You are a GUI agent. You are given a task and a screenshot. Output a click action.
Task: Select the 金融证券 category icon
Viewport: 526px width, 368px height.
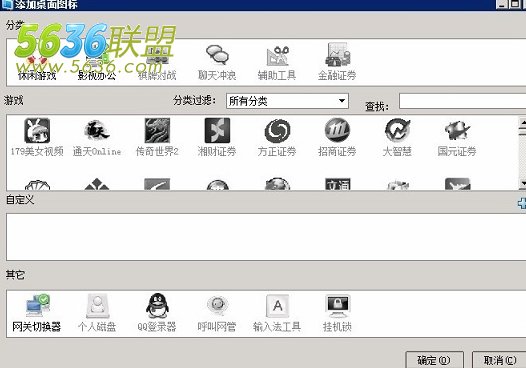point(337,54)
